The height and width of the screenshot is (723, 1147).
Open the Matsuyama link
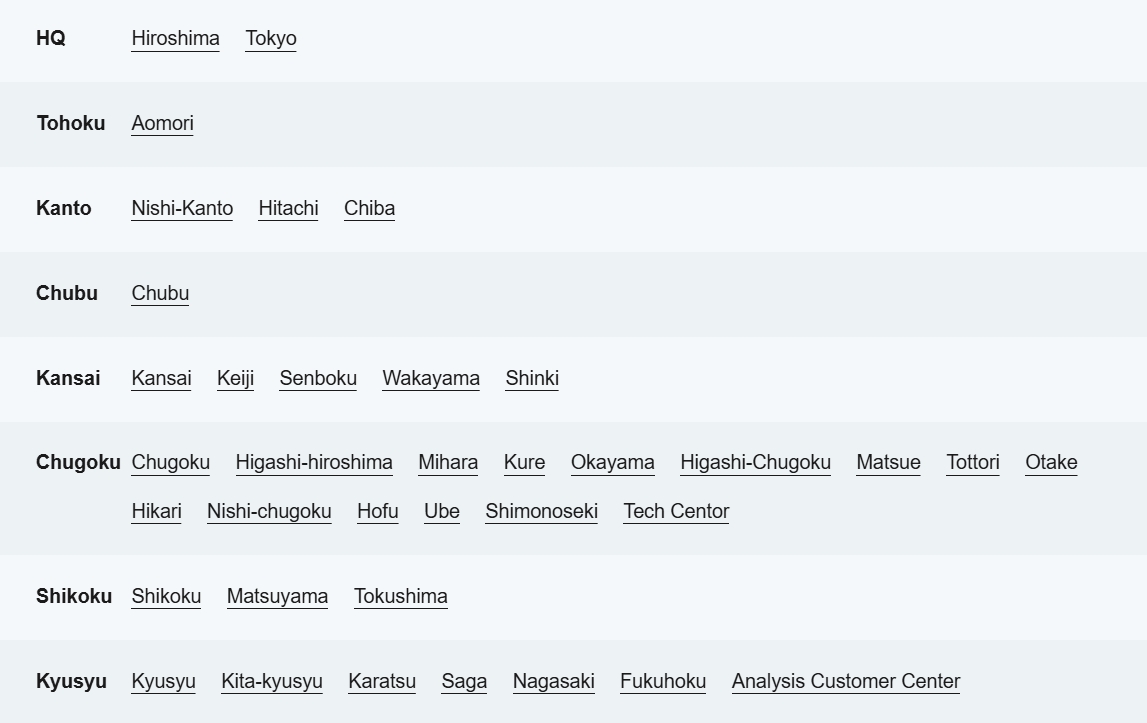click(x=277, y=596)
